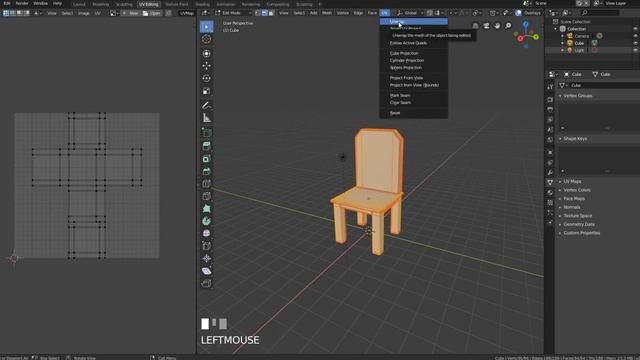Choose Project From View menu entry
The image size is (640, 360).
pyautogui.click(x=413, y=78)
